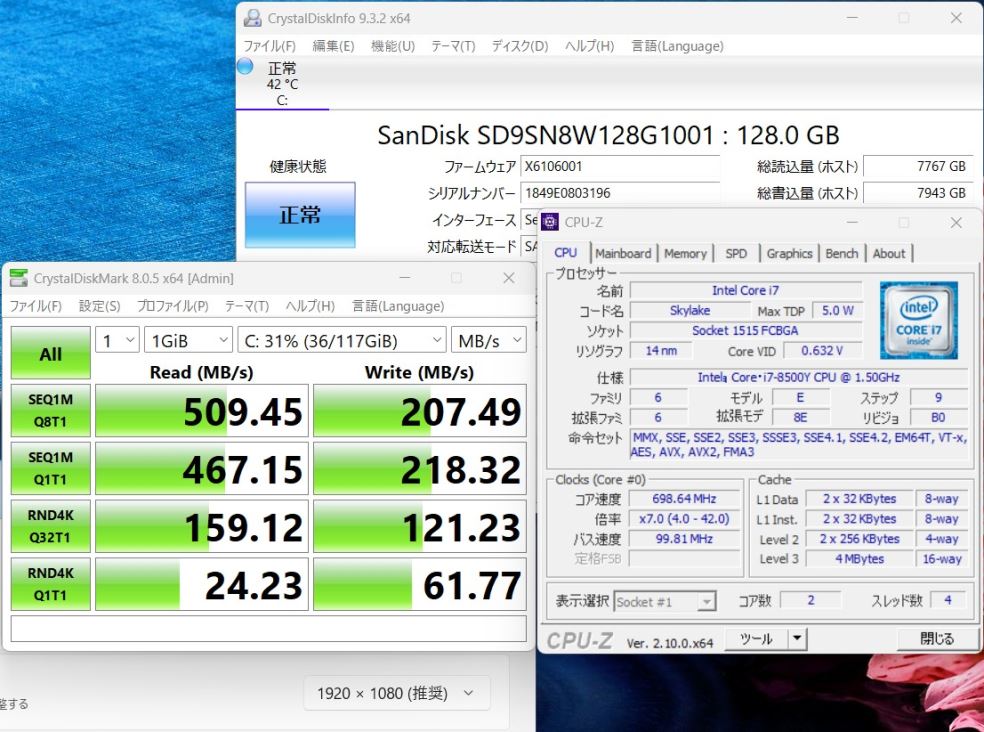Run the SEQ1M Q1T1 test

click(x=50, y=468)
